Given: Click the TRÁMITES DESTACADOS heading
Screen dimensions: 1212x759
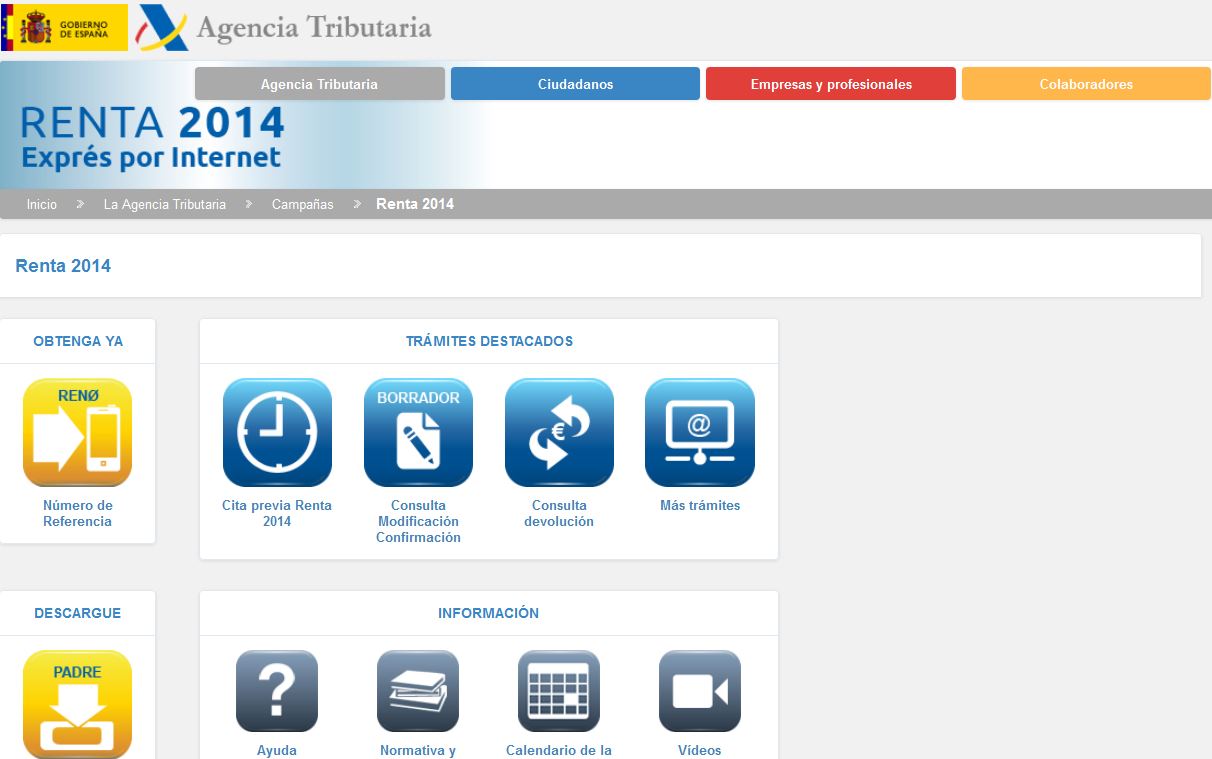Looking at the screenshot, I should point(489,341).
